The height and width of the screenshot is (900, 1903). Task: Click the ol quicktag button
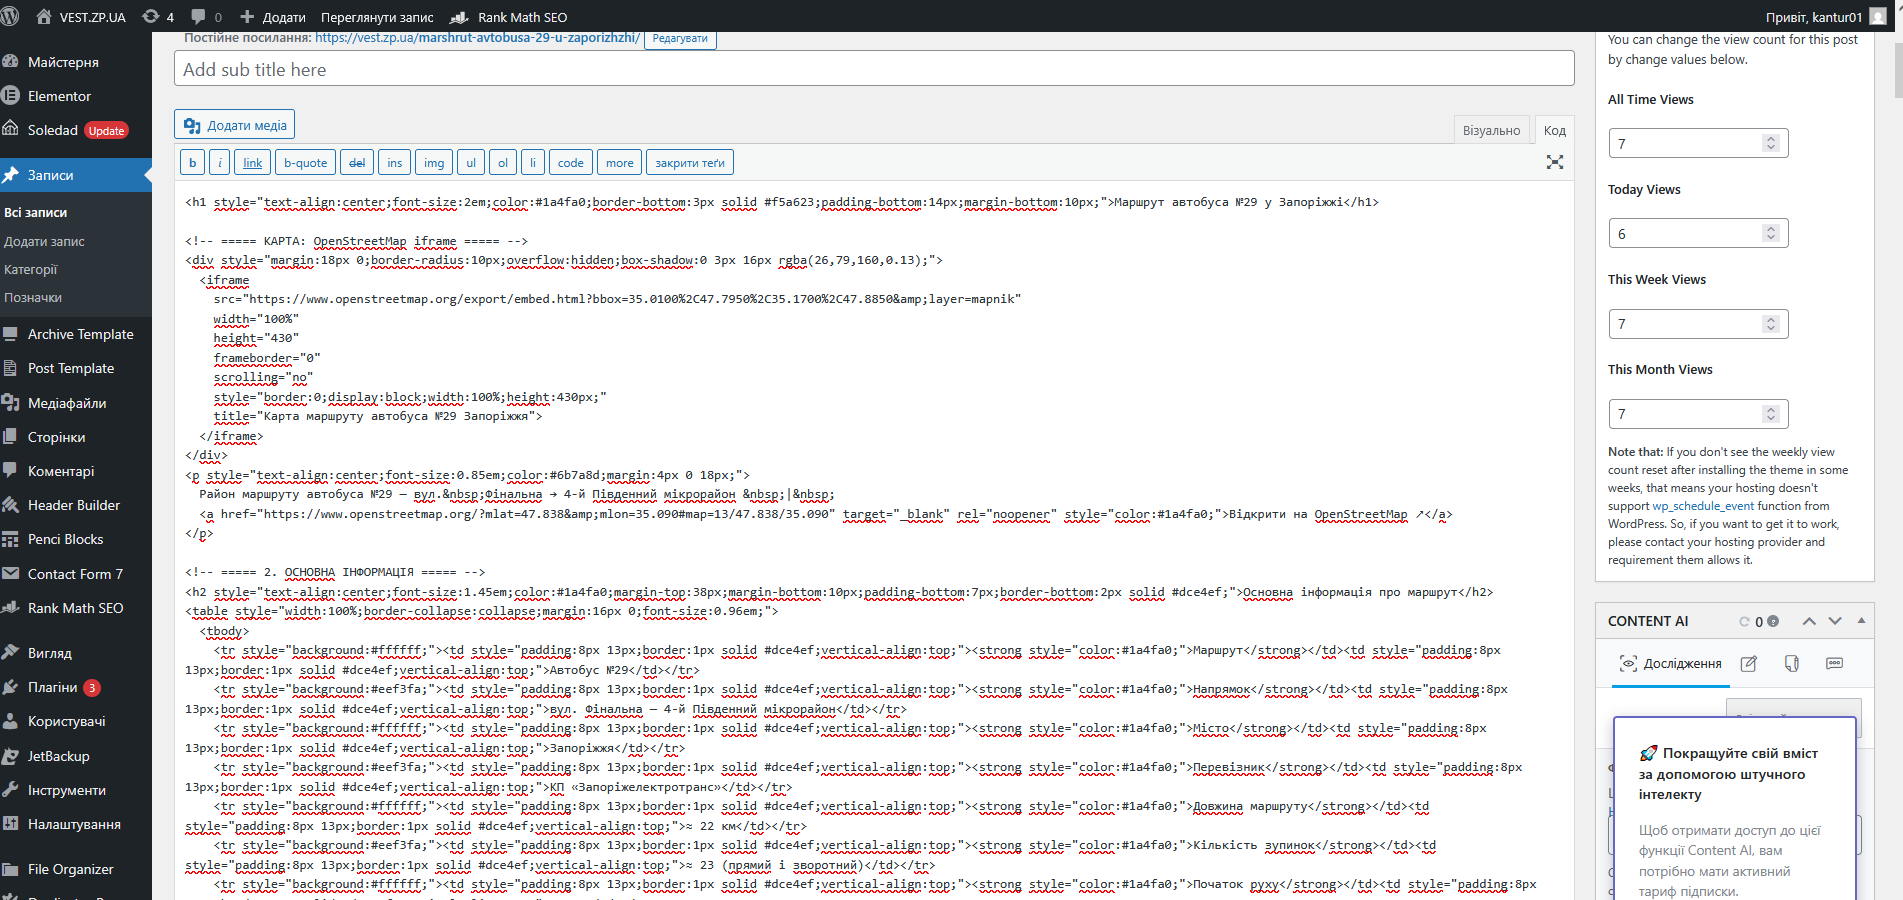(503, 163)
